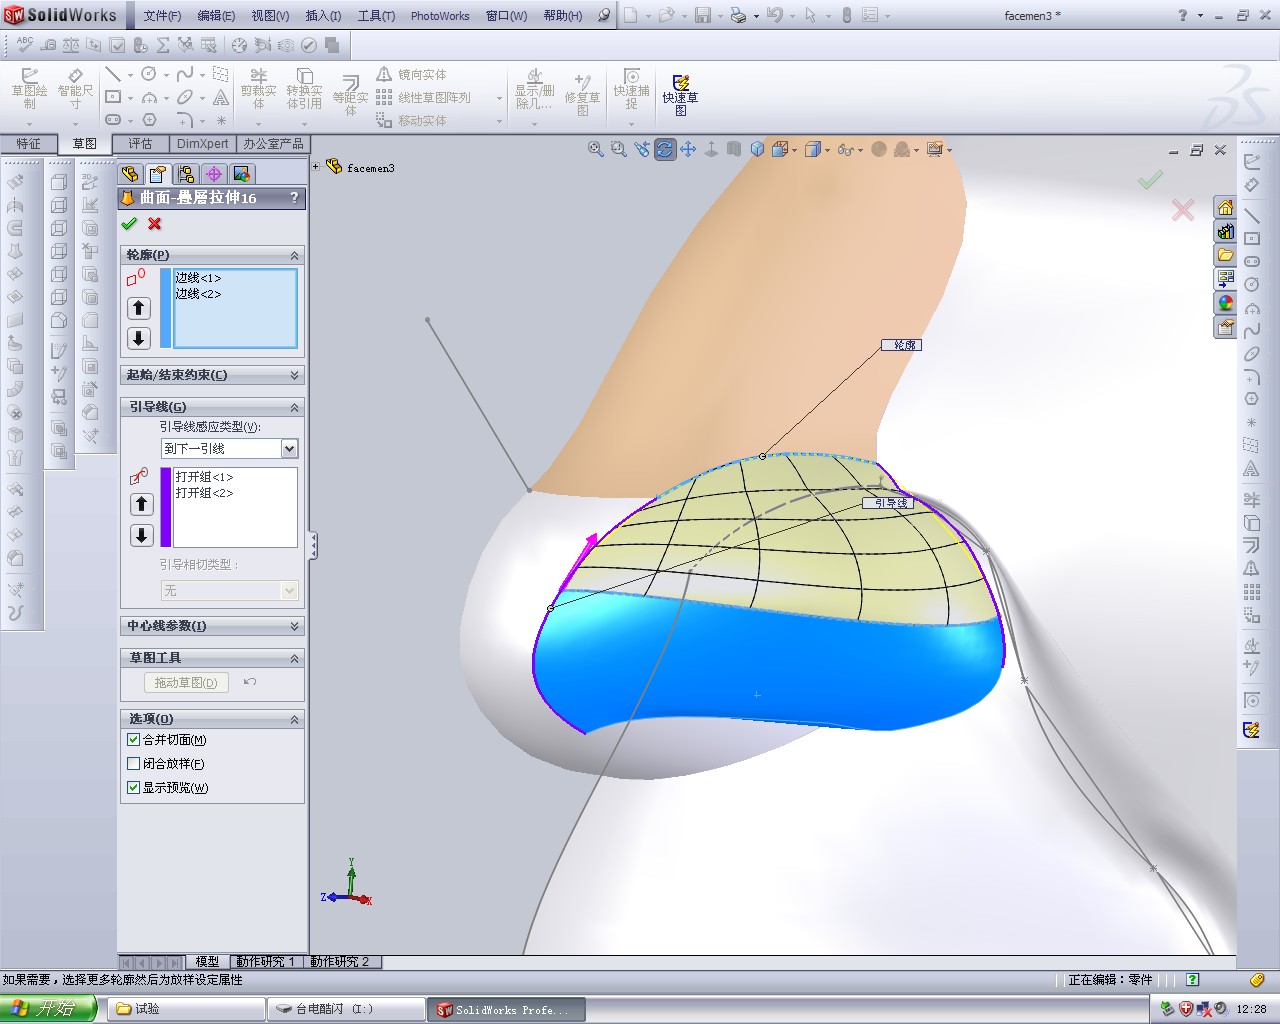This screenshot has height=1024, width=1280.
Task: Collapse the 引导线(G) section
Action: 295,407
